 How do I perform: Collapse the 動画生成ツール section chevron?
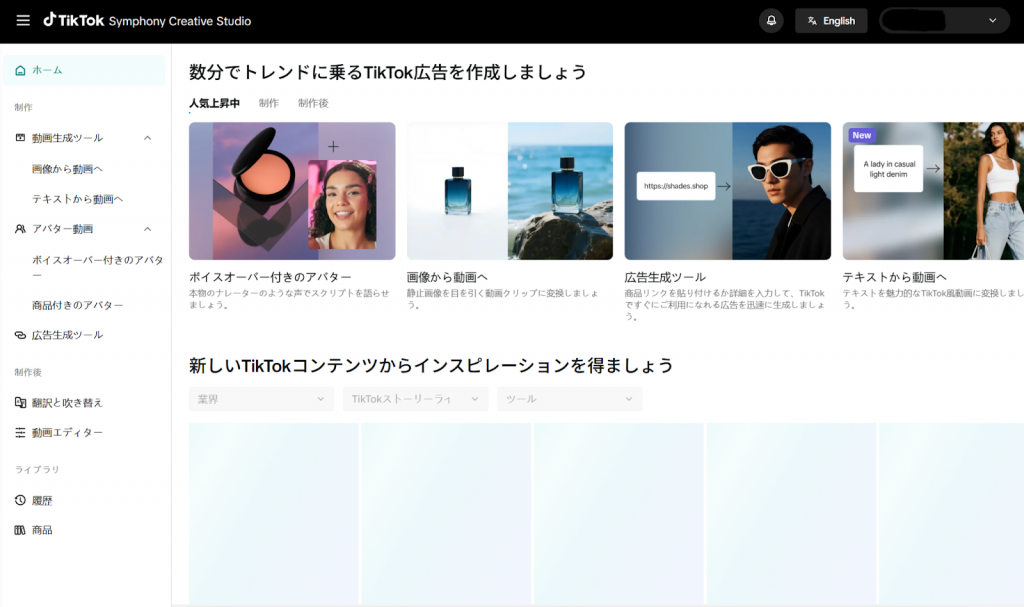[x=148, y=138]
